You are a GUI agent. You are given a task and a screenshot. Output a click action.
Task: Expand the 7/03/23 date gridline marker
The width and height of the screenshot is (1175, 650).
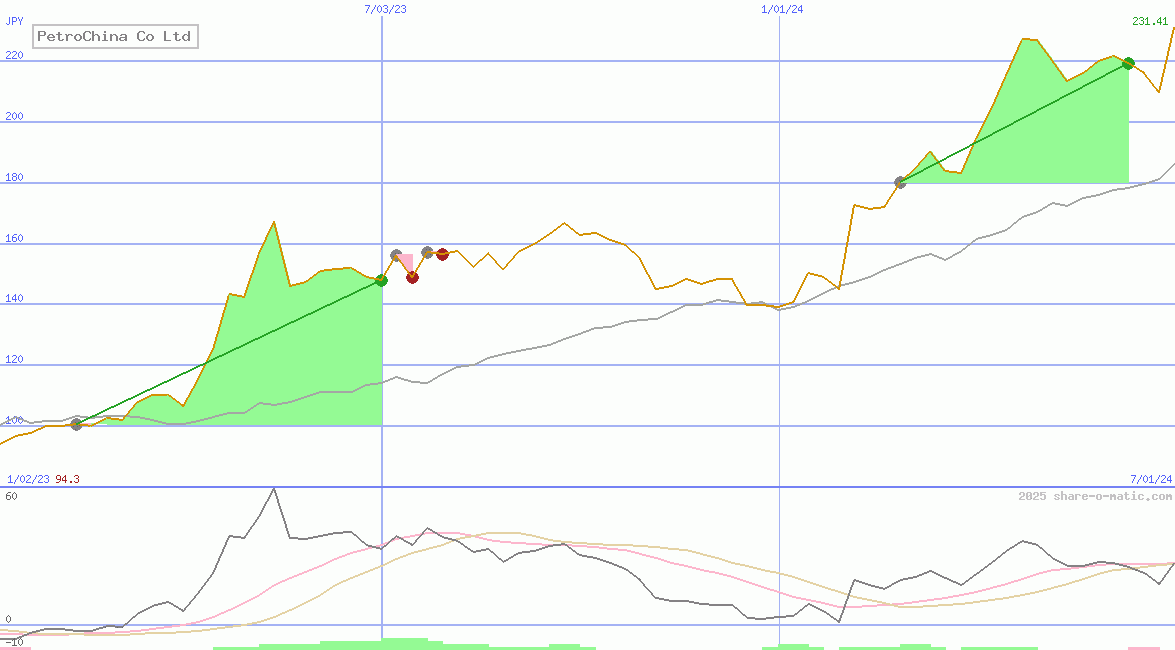point(385,10)
